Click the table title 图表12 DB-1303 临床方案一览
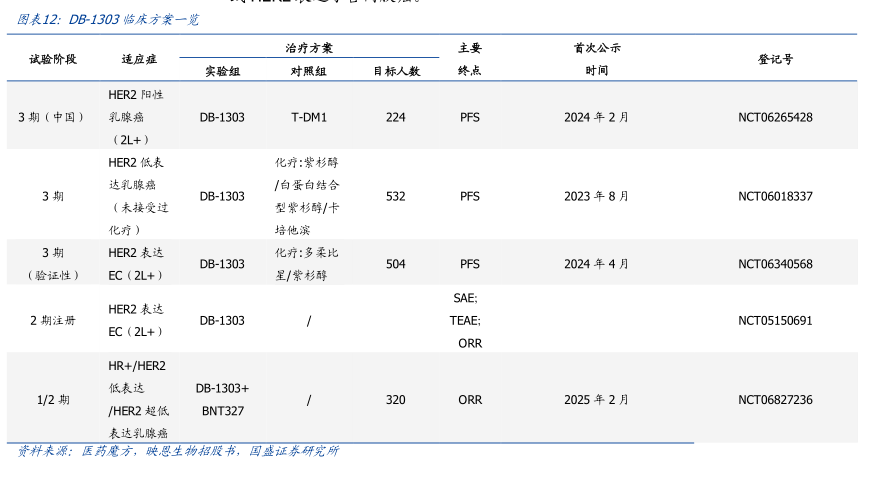Screen dimensions: 871x491 108,19
